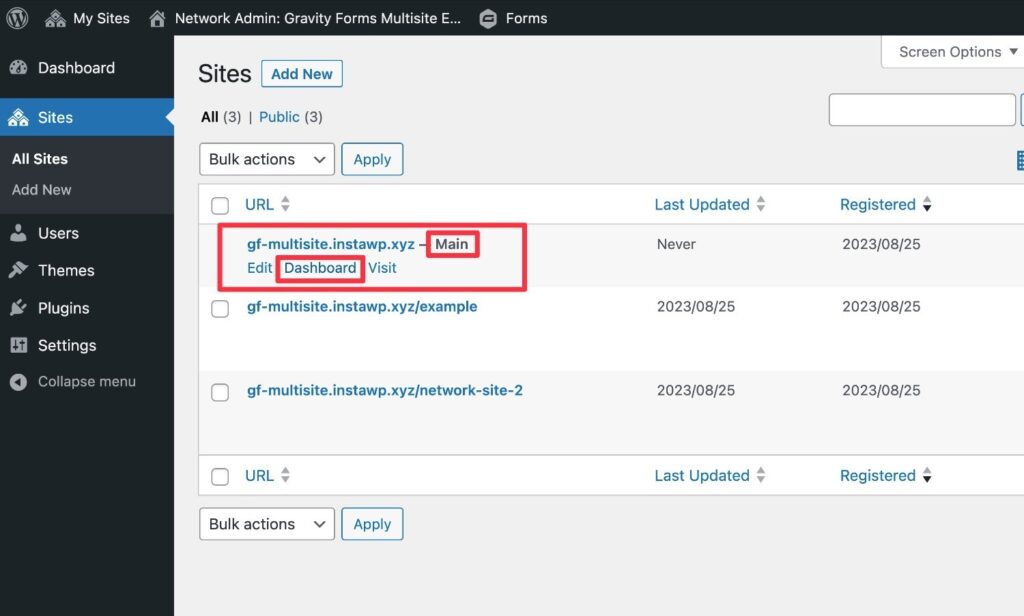The width and height of the screenshot is (1024, 616).
Task: Click inside the search input field
Action: pos(921,109)
